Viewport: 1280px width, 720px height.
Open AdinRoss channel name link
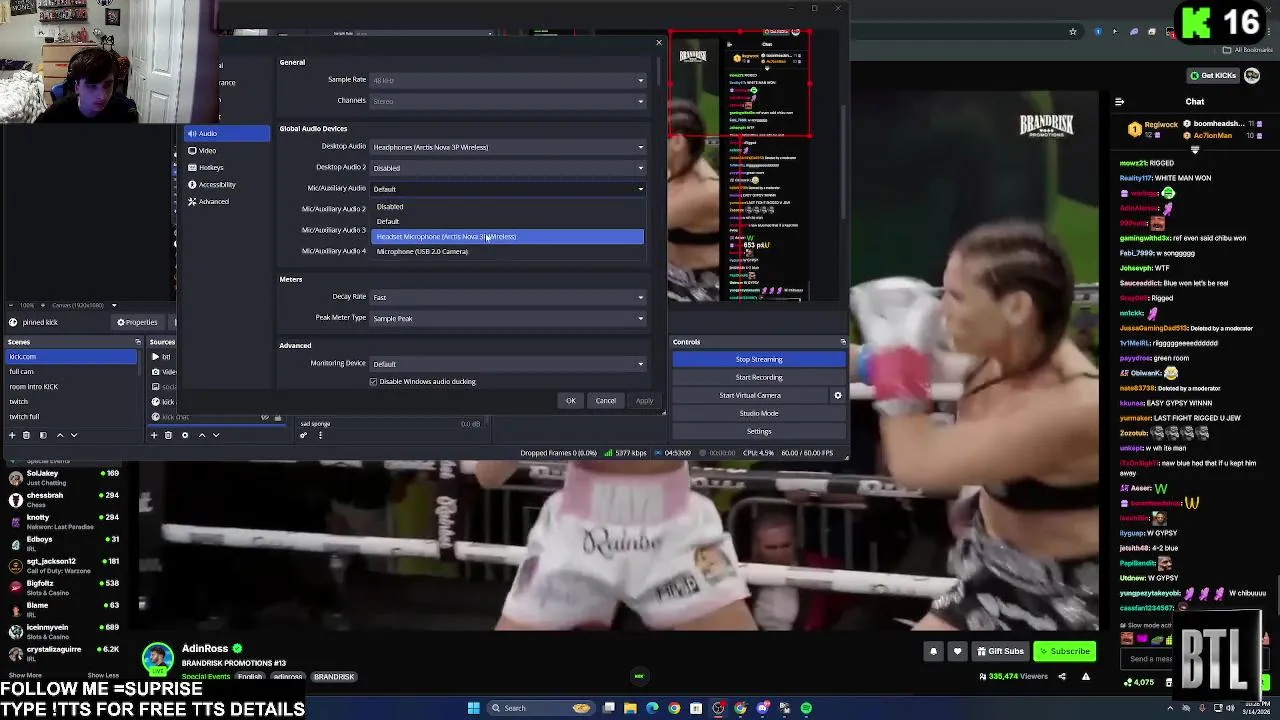[x=205, y=649]
